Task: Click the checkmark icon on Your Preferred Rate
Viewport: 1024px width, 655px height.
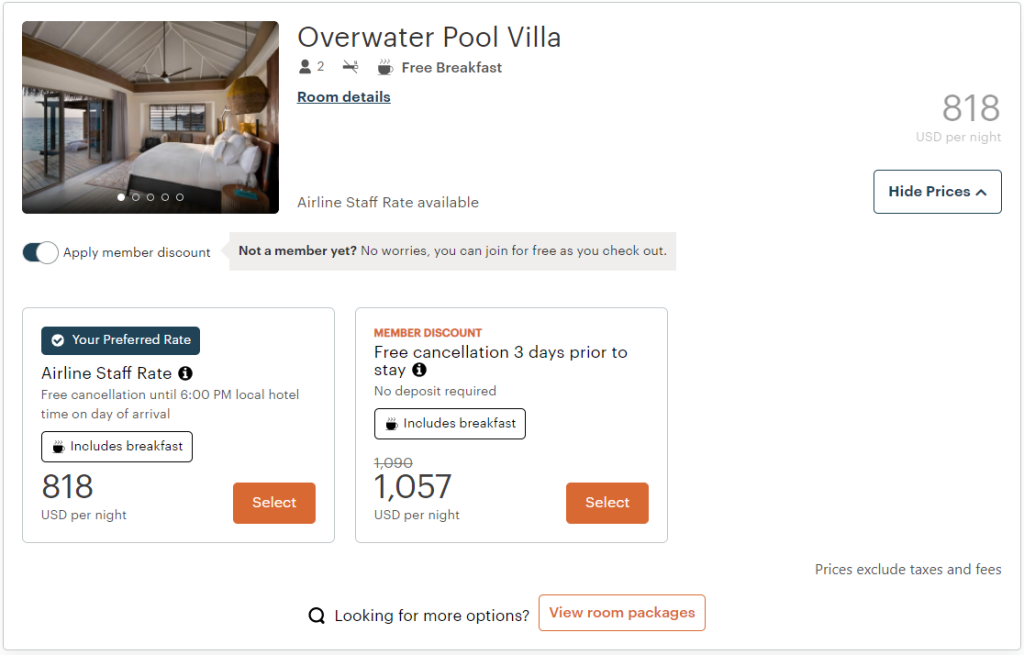Action: click(x=58, y=340)
